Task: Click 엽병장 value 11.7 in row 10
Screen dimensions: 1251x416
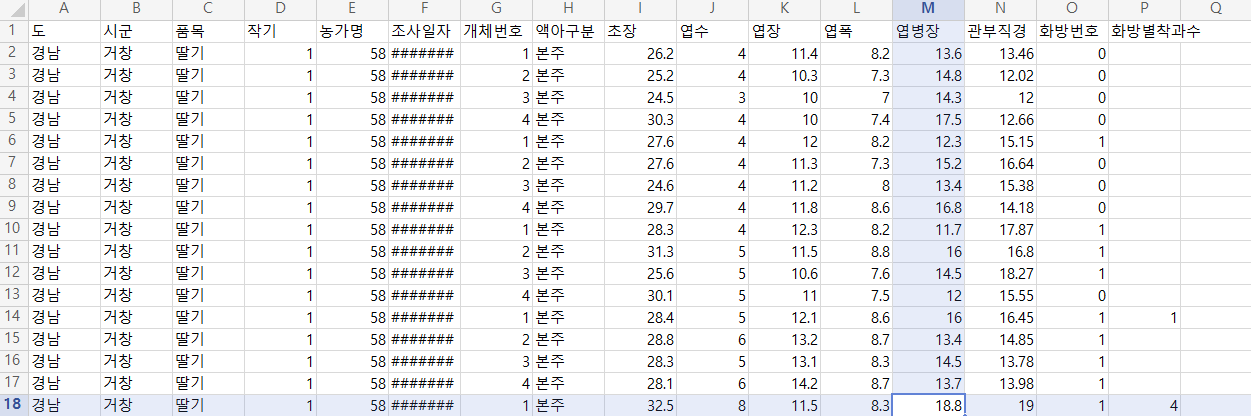Action: coord(928,229)
